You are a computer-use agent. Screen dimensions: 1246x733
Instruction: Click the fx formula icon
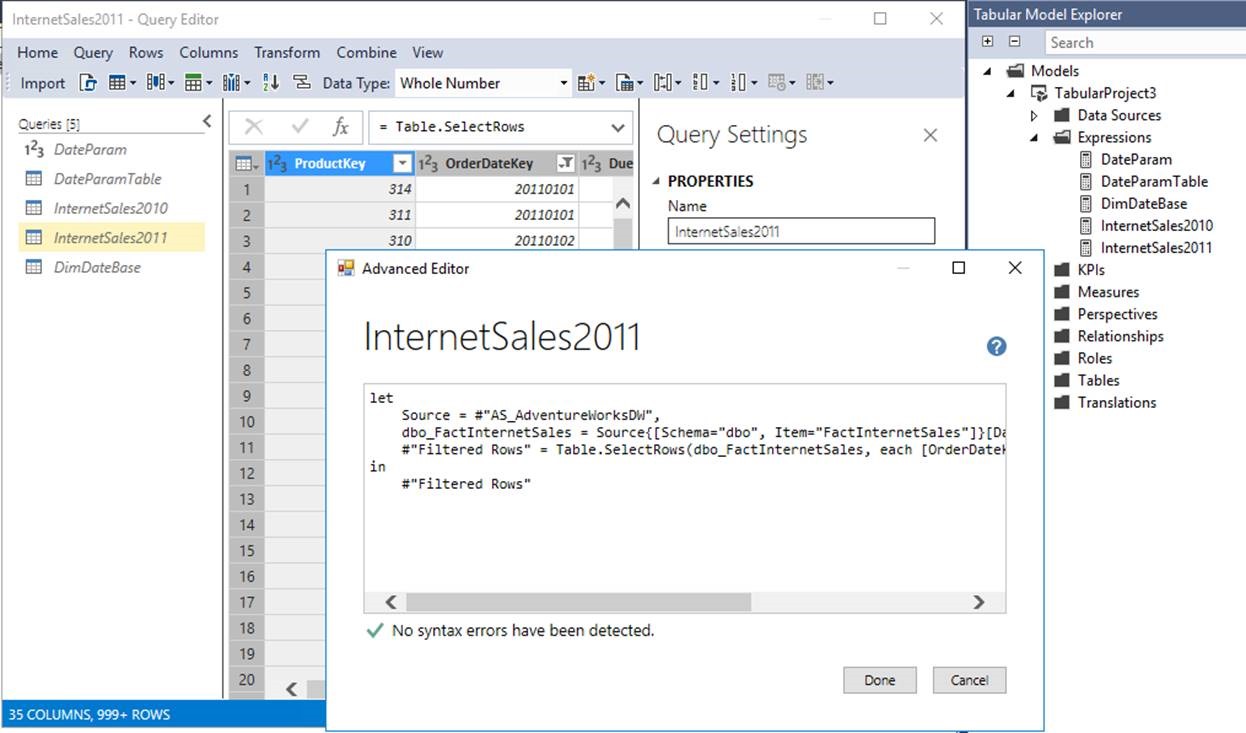click(x=341, y=127)
